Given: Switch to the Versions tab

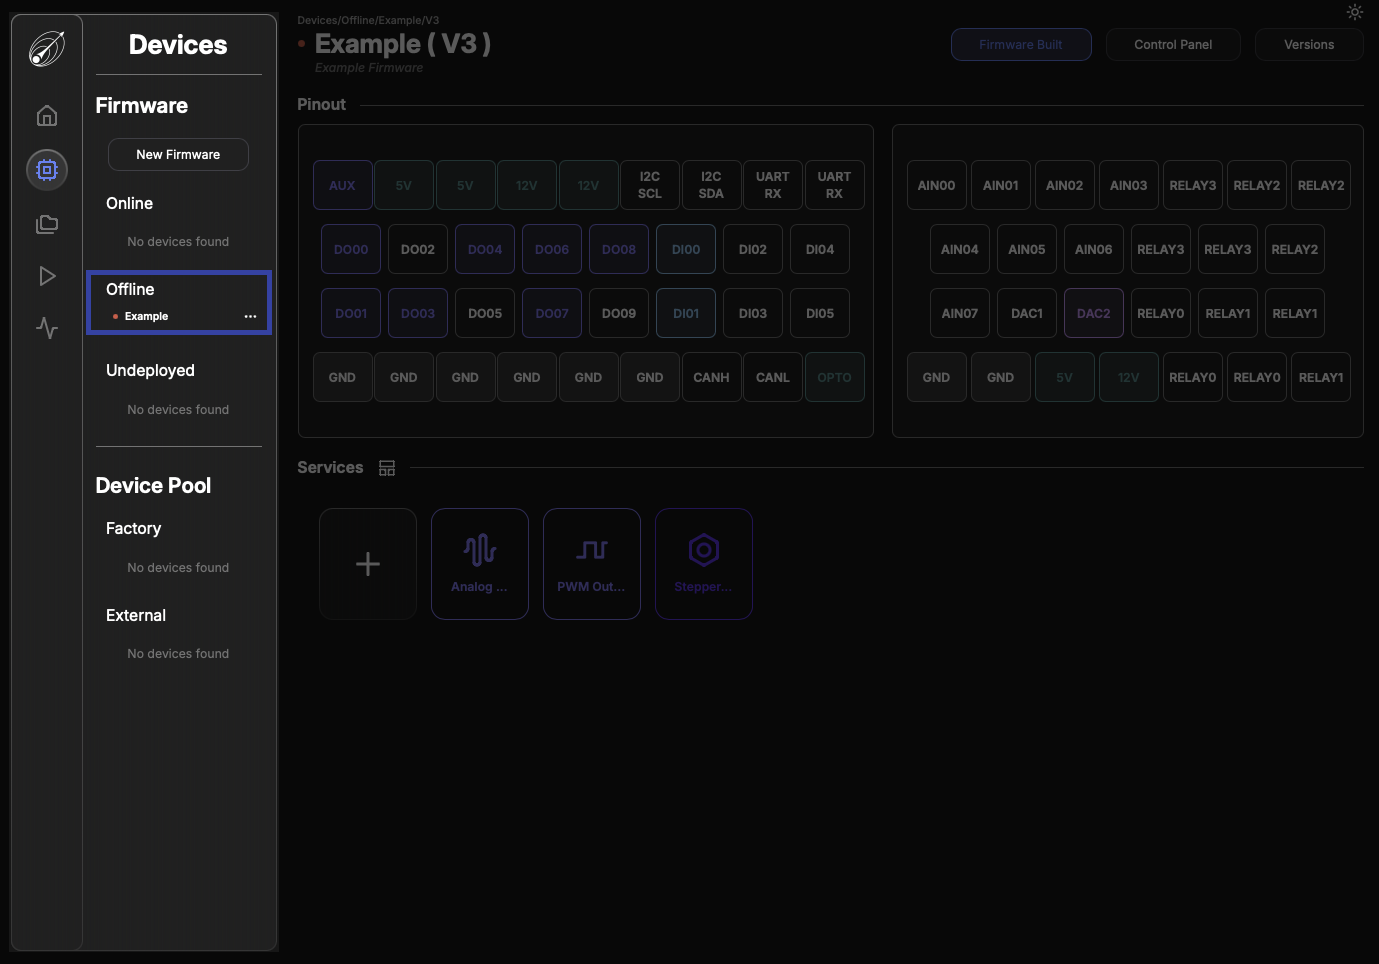Looking at the screenshot, I should [1309, 45].
